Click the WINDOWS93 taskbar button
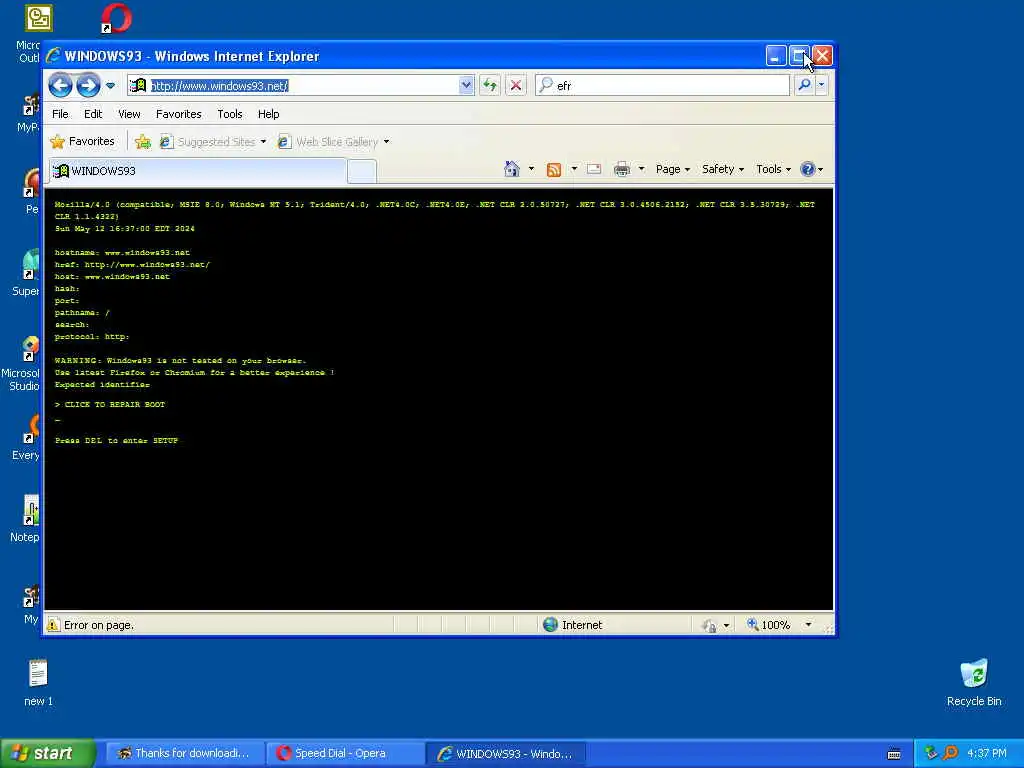This screenshot has width=1024, height=768. [505, 754]
